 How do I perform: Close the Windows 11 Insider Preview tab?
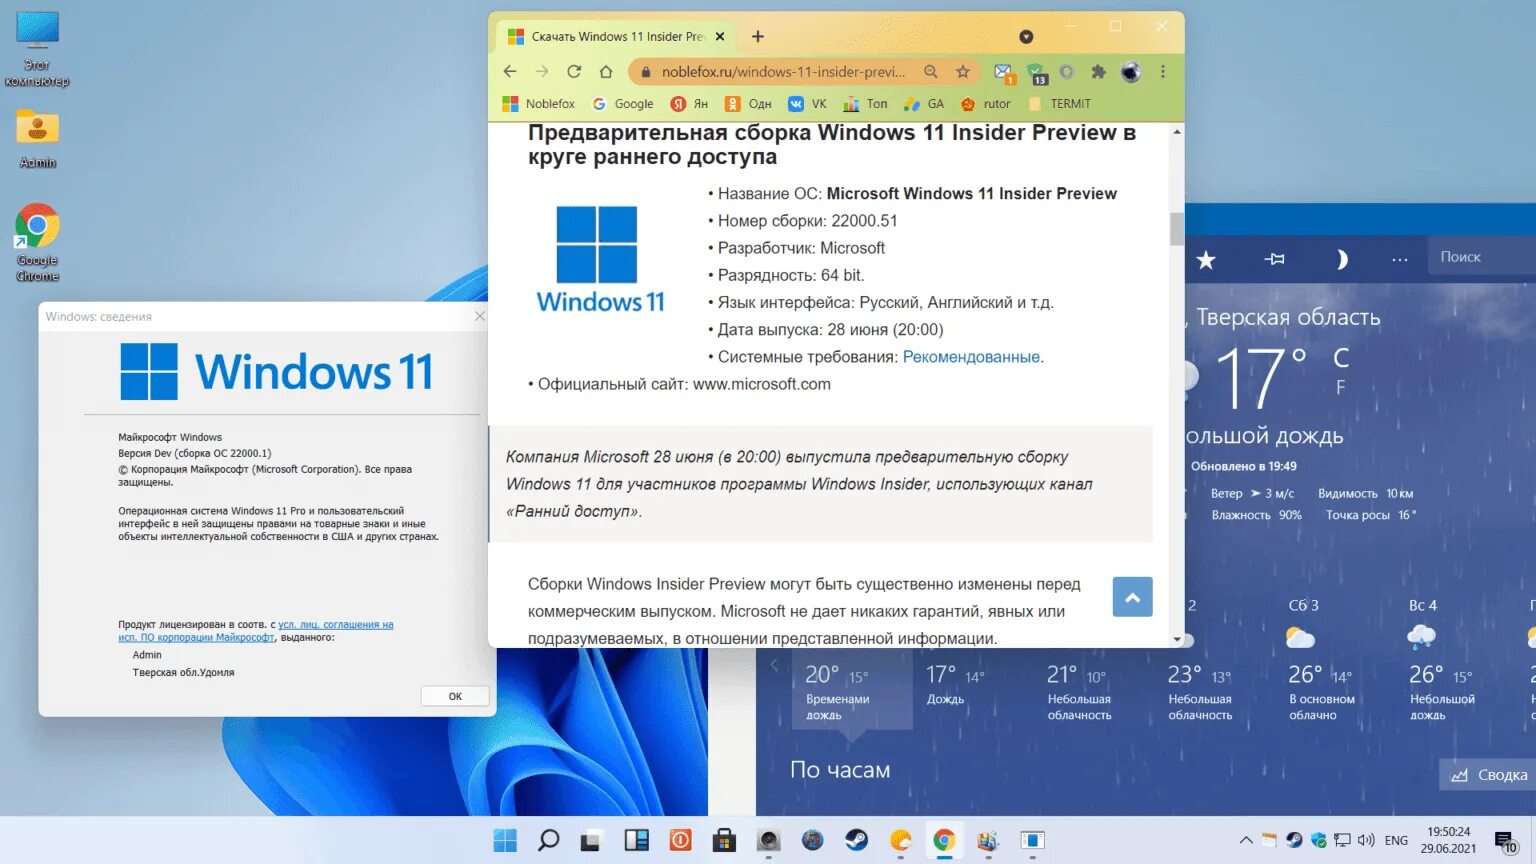coord(720,37)
